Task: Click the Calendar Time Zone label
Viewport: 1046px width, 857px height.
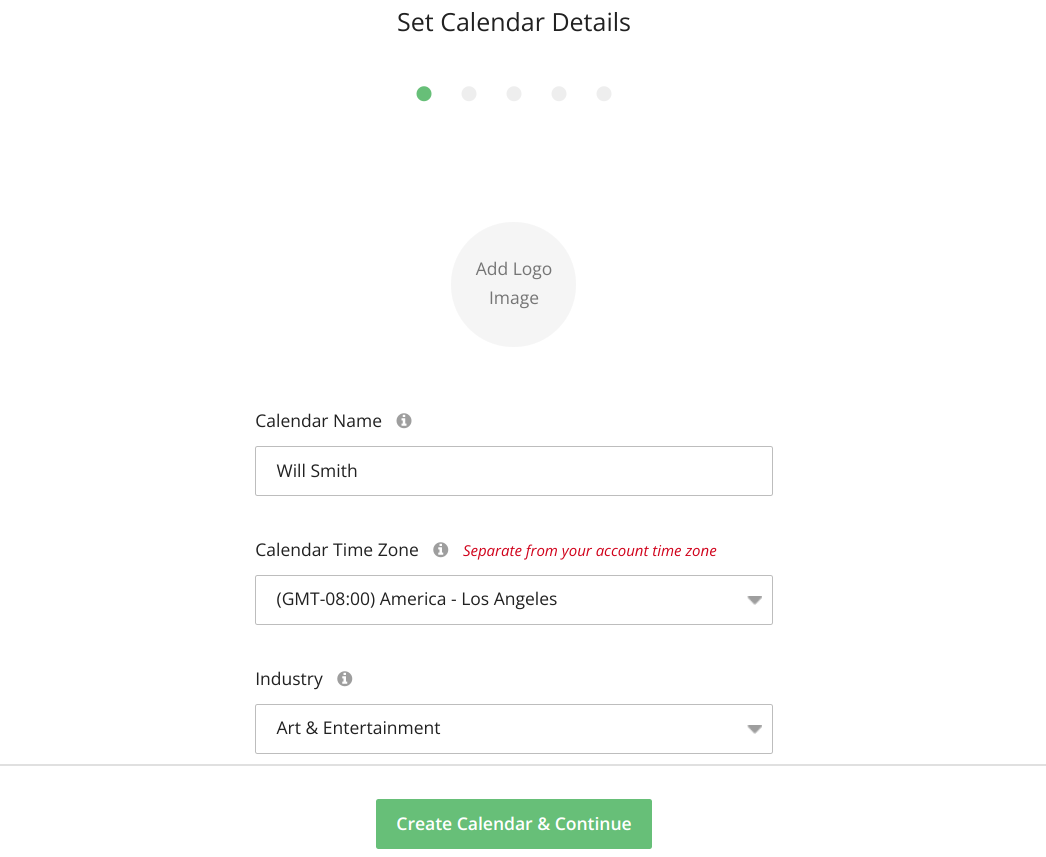Action: coord(336,550)
